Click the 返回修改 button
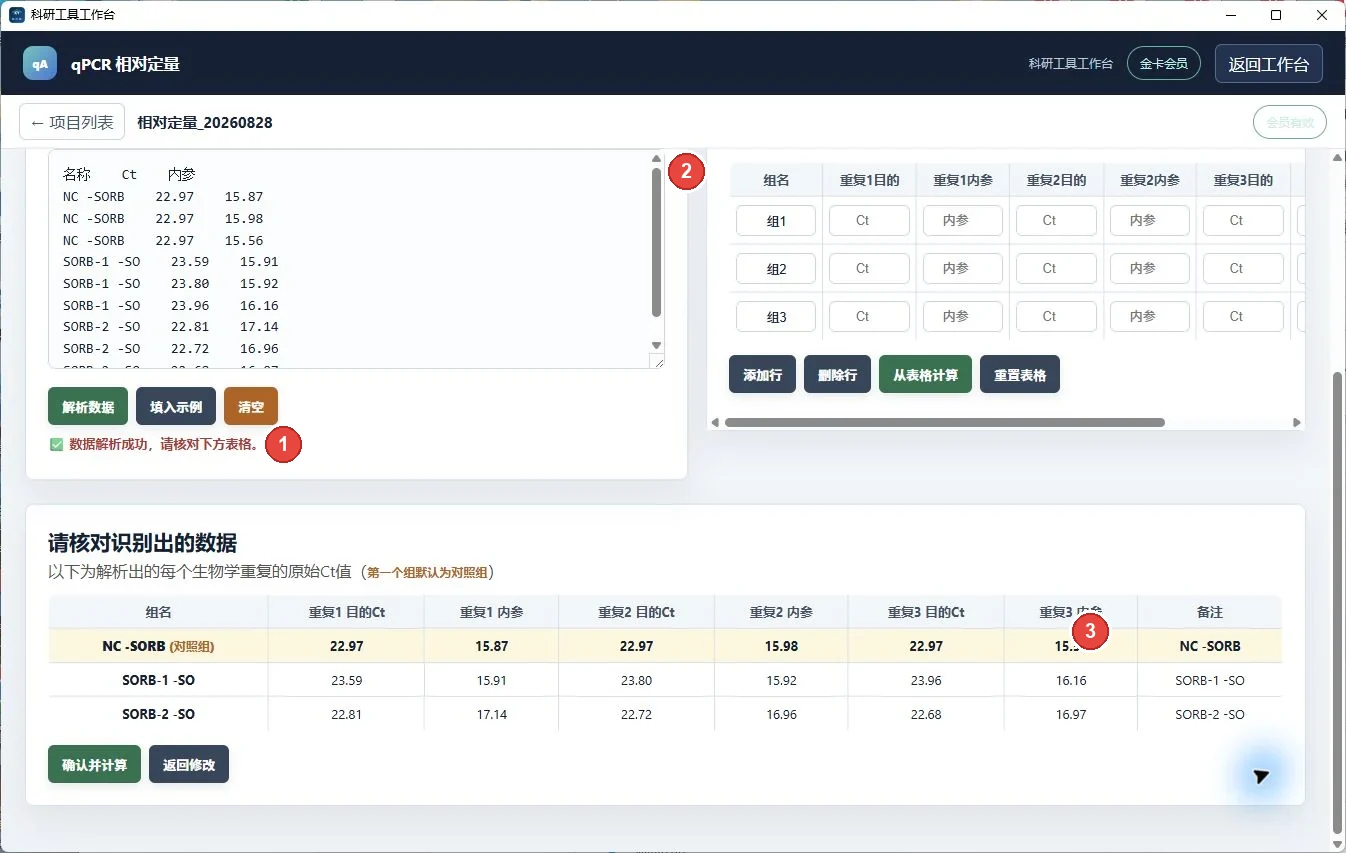The image size is (1346, 853). [x=189, y=764]
